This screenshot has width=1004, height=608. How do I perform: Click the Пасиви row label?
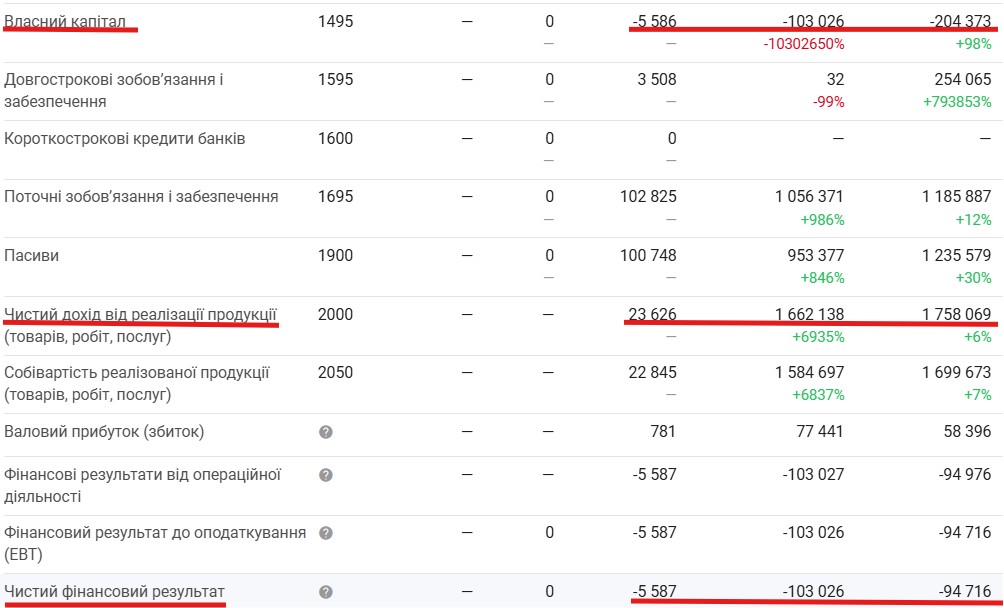point(32,255)
